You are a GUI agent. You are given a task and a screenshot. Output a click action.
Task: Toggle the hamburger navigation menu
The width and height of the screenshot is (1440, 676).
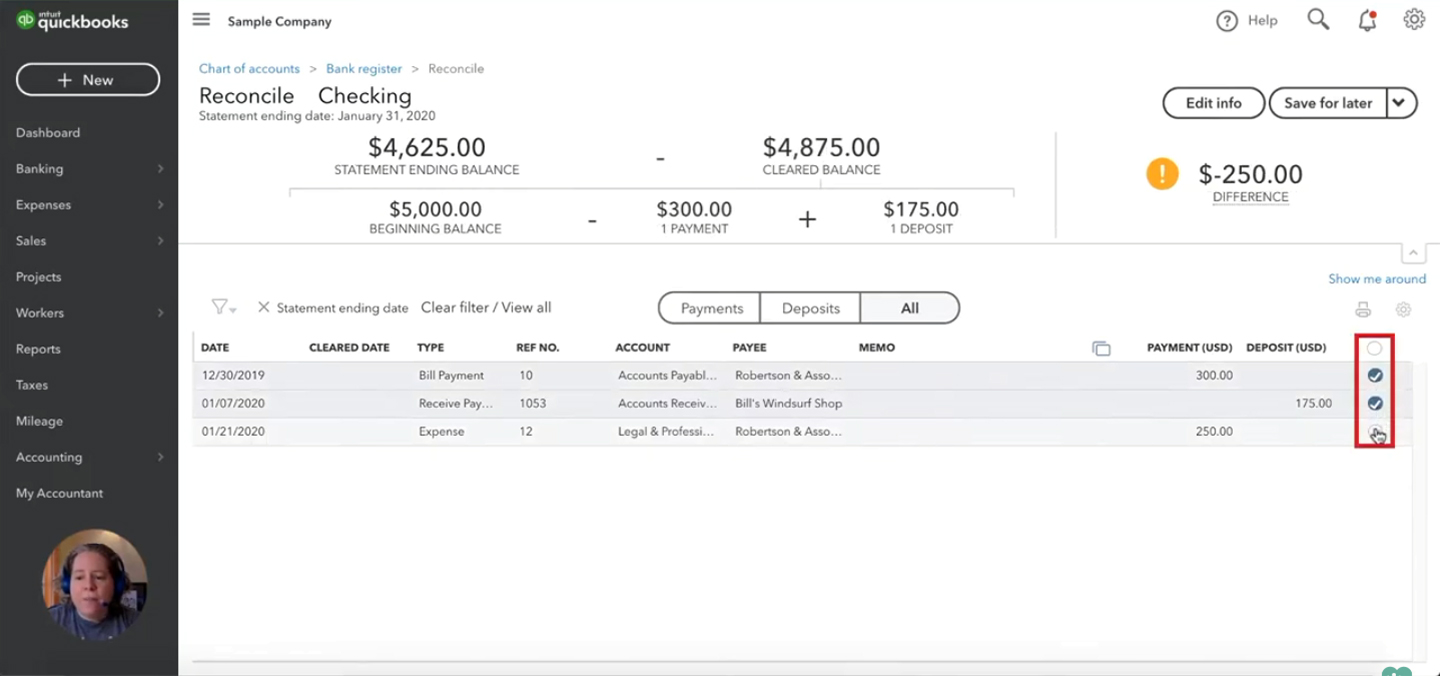pos(201,20)
